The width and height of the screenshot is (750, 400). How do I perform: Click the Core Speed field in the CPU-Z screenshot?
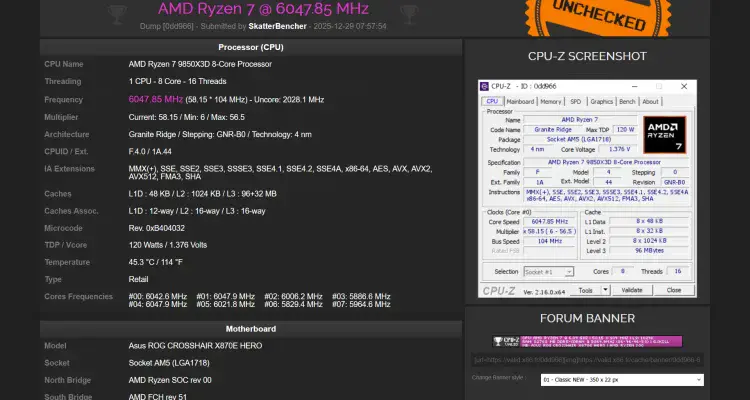(x=550, y=222)
